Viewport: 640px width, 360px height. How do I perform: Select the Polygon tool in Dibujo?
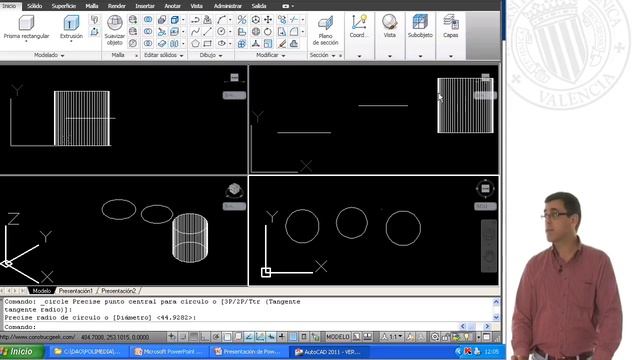point(195,43)
